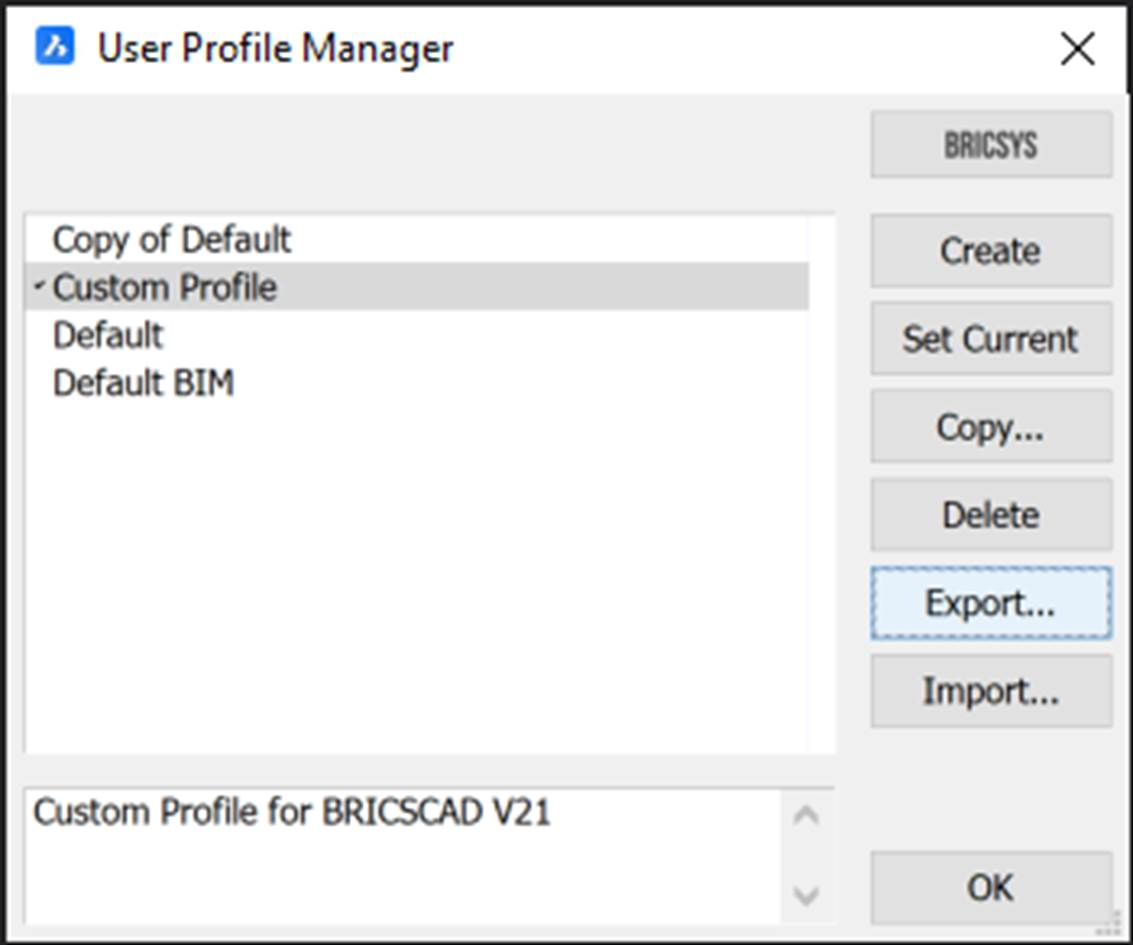Click Export... to save the profile
The image size is (1133, 945).
(x=990, y=603)
